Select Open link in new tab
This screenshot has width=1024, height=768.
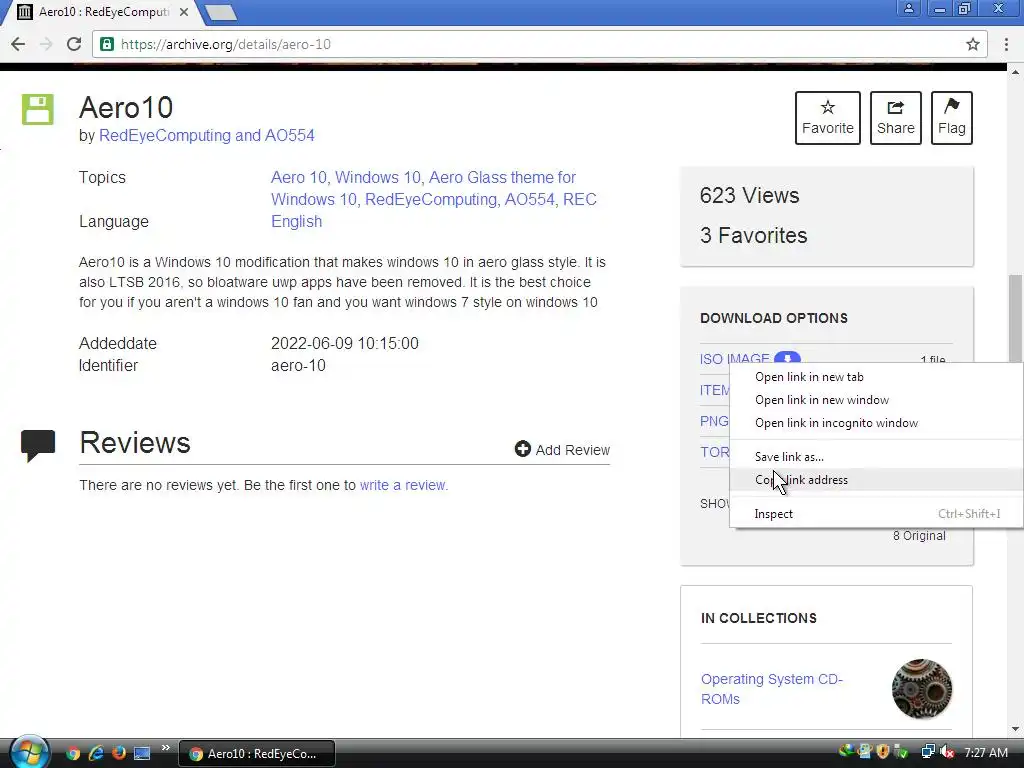pos(876,377)
